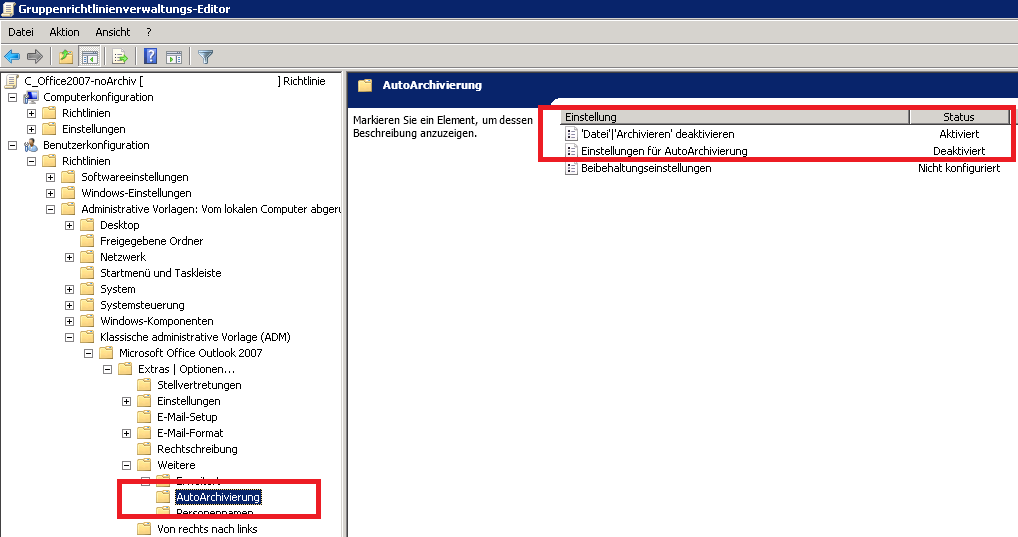
Task: Click the Einstellung column header
Action: (x=735, y=117)
